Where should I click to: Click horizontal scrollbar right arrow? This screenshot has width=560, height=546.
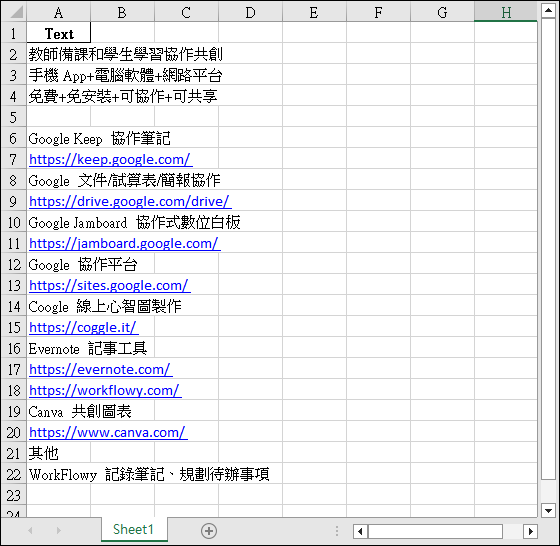coord(530,531)
